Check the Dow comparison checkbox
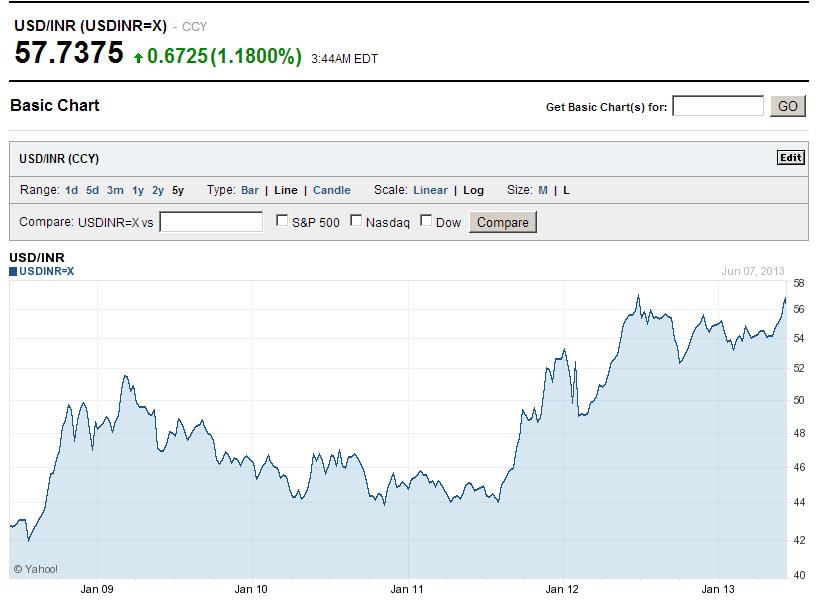Image resolution: width=829 pixels, height=607 pixels. pos(426,221)
